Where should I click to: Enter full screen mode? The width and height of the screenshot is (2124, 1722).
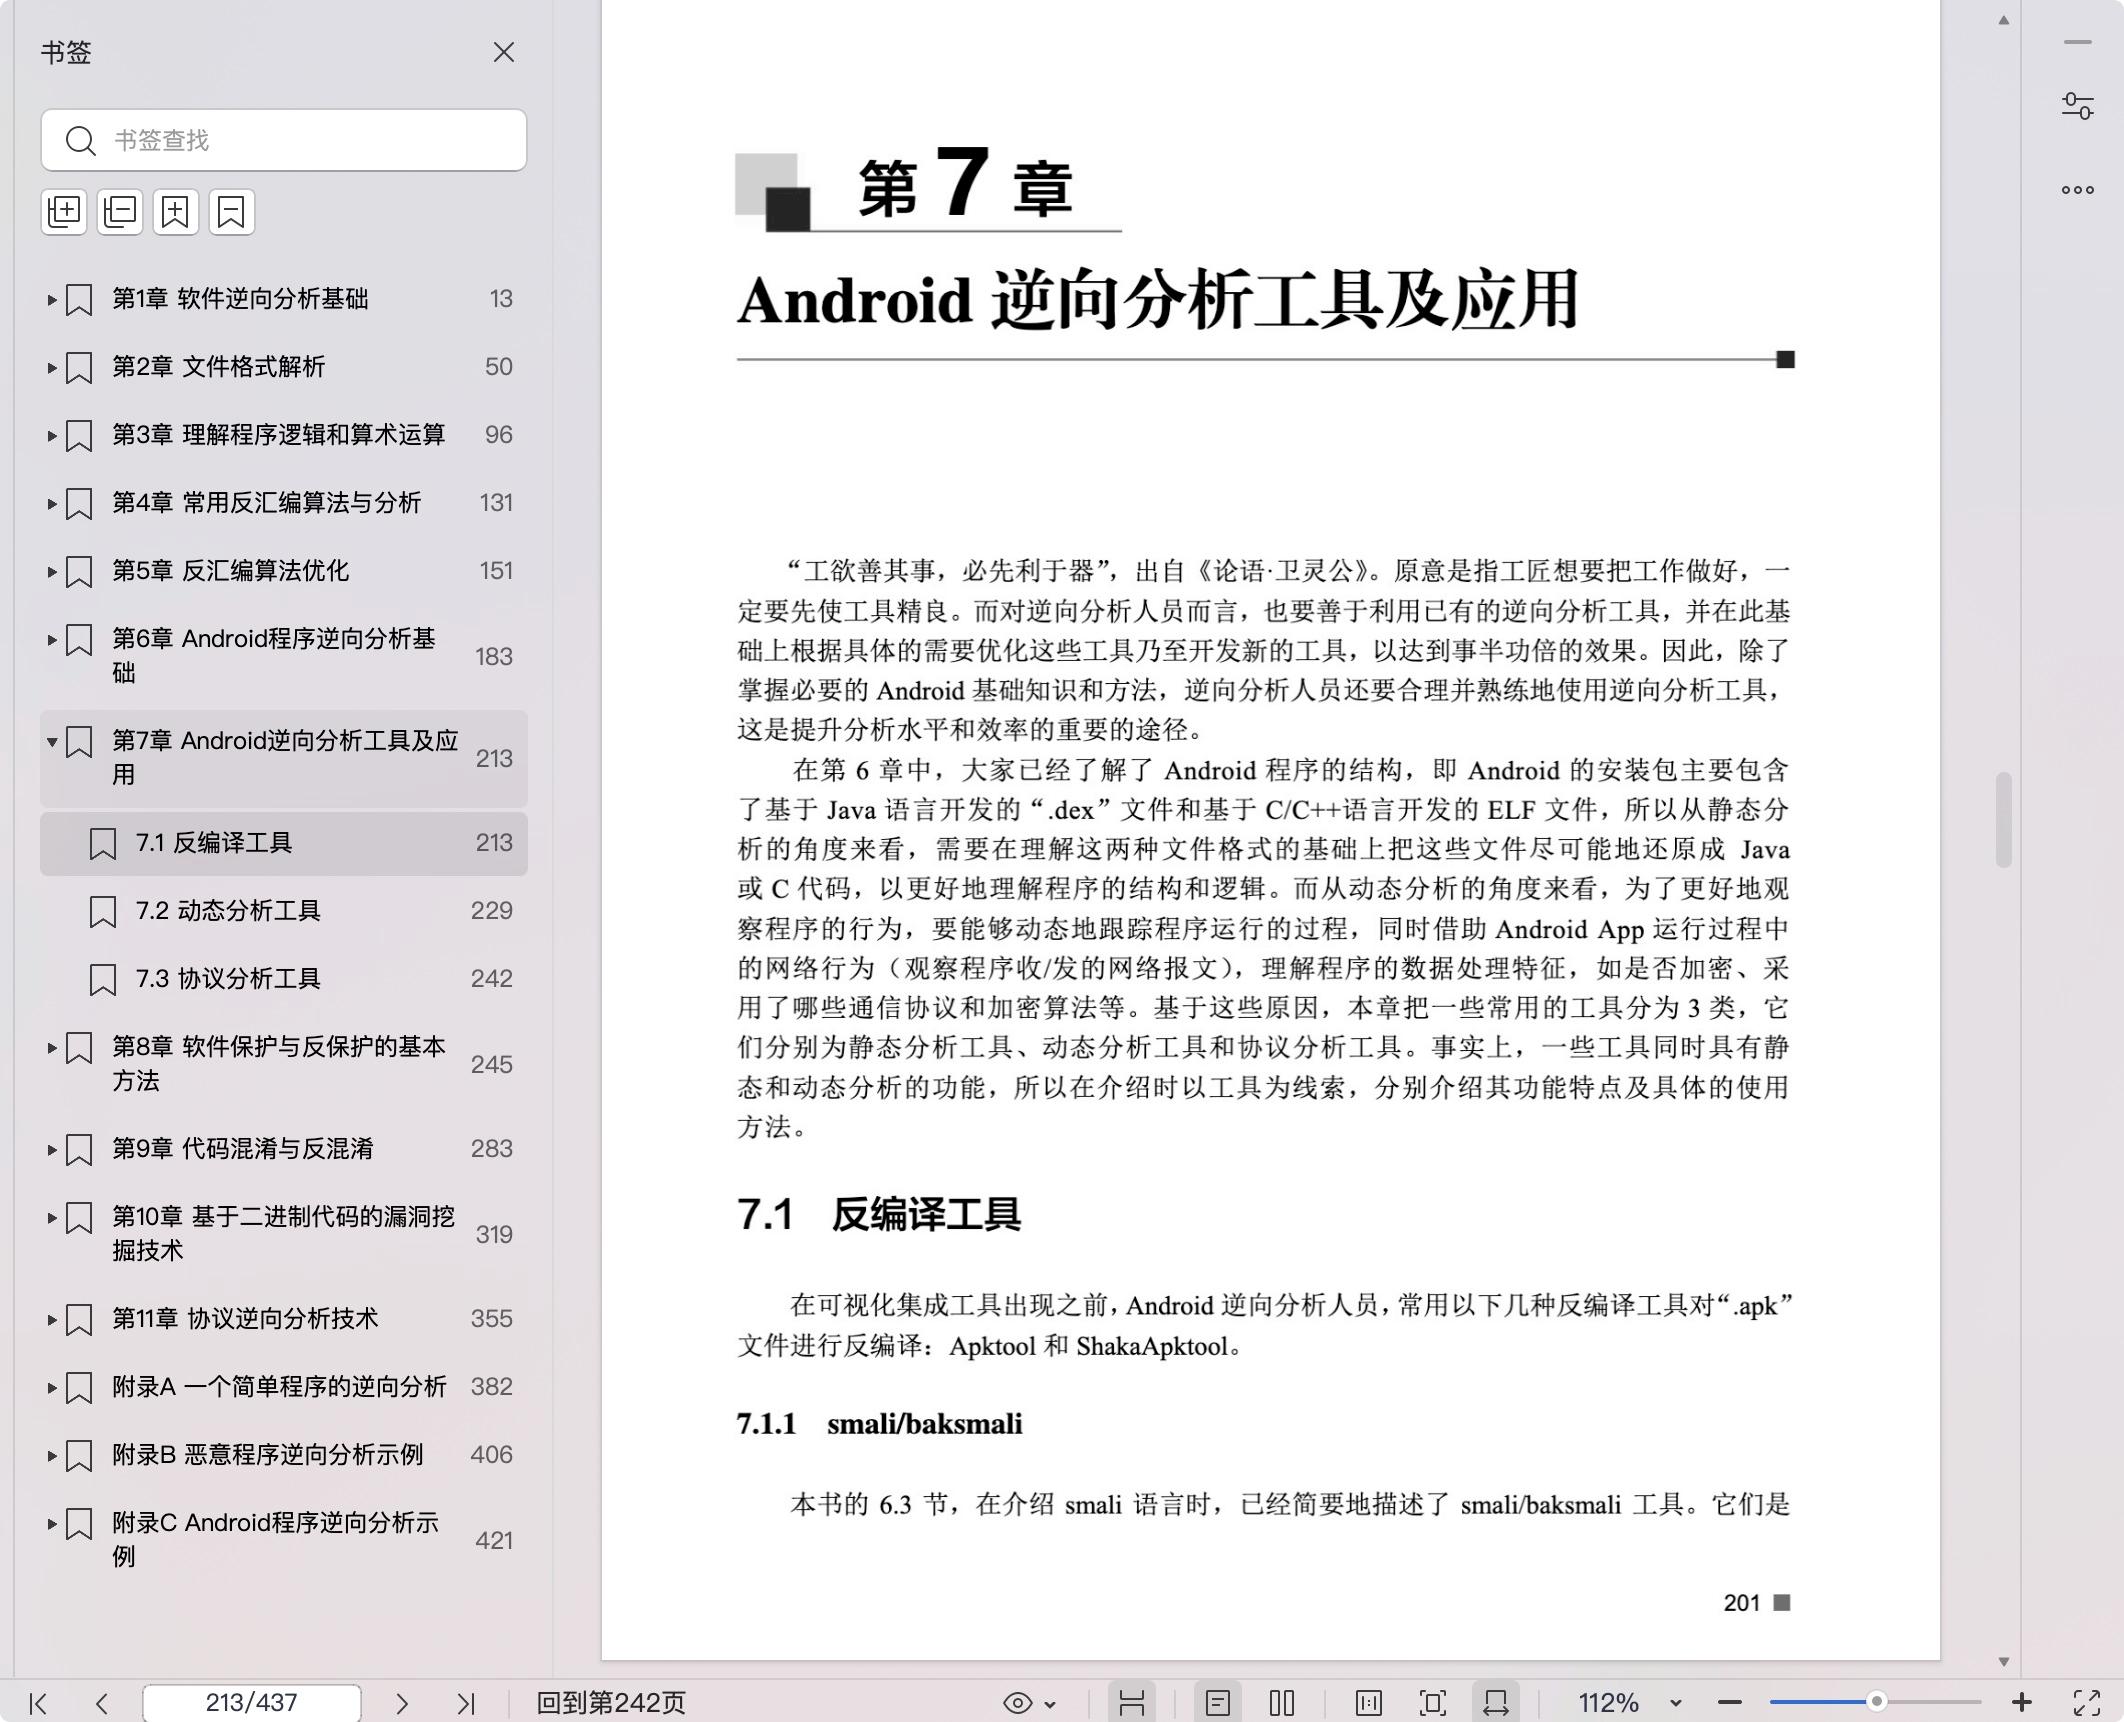coord(2087,1702)
